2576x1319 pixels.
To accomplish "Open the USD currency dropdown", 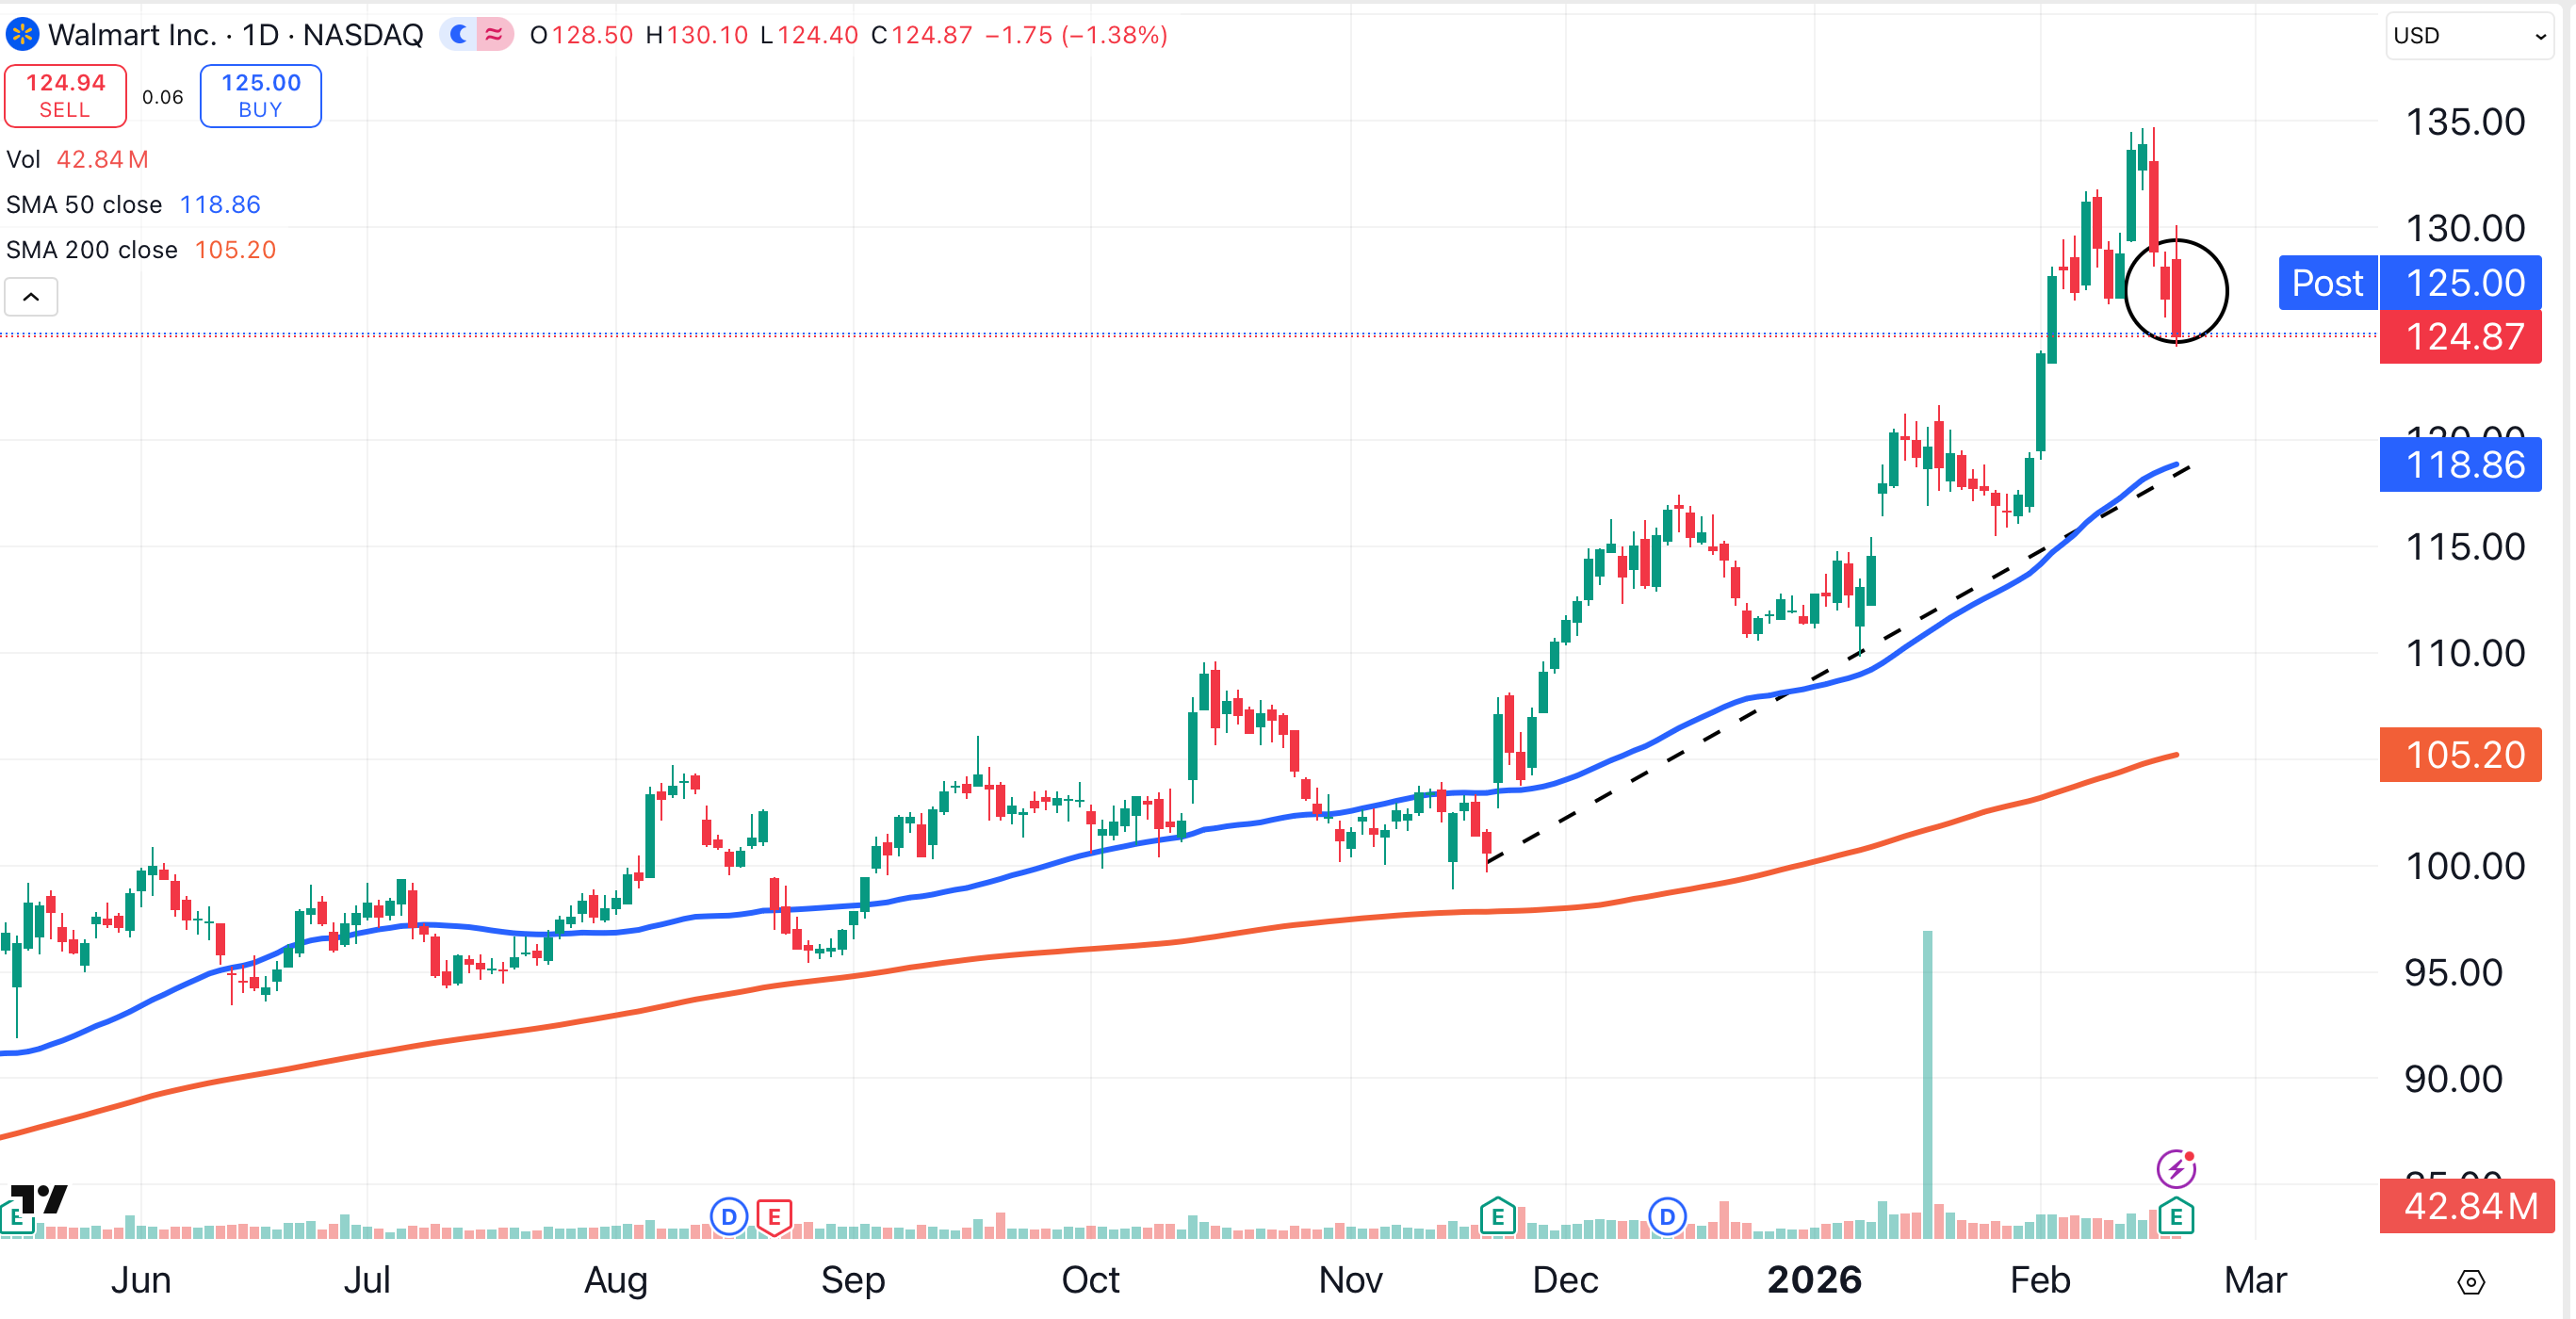I will [2468, 36].
